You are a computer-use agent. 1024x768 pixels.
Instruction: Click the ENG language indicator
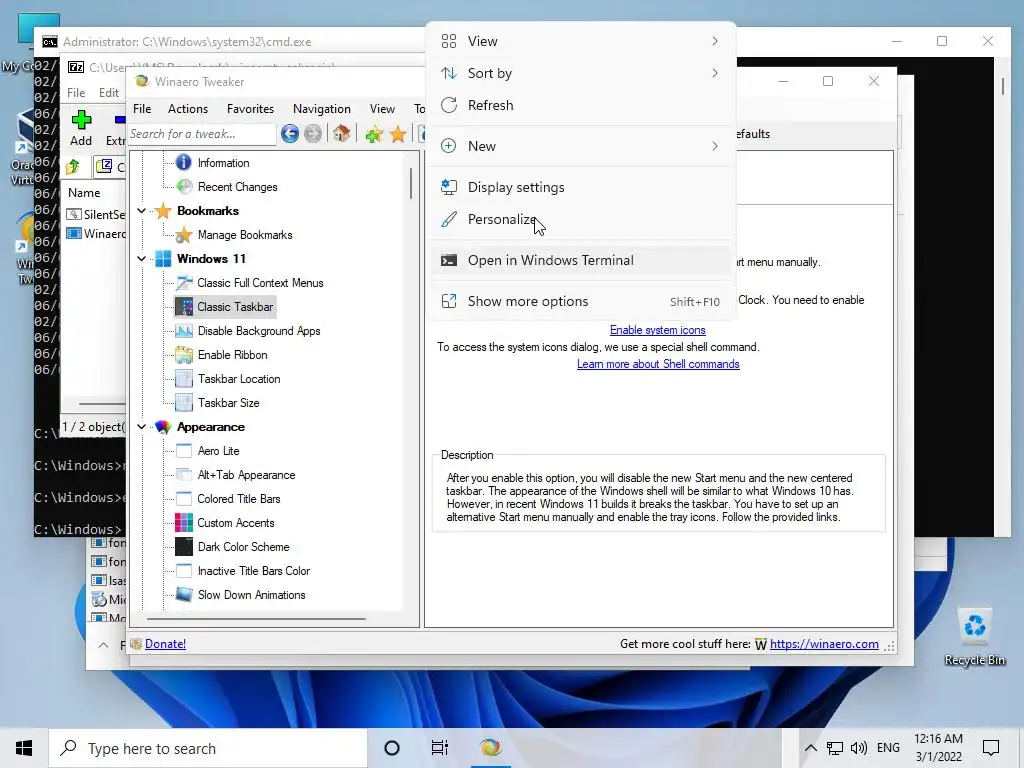[x=888, y=748]
